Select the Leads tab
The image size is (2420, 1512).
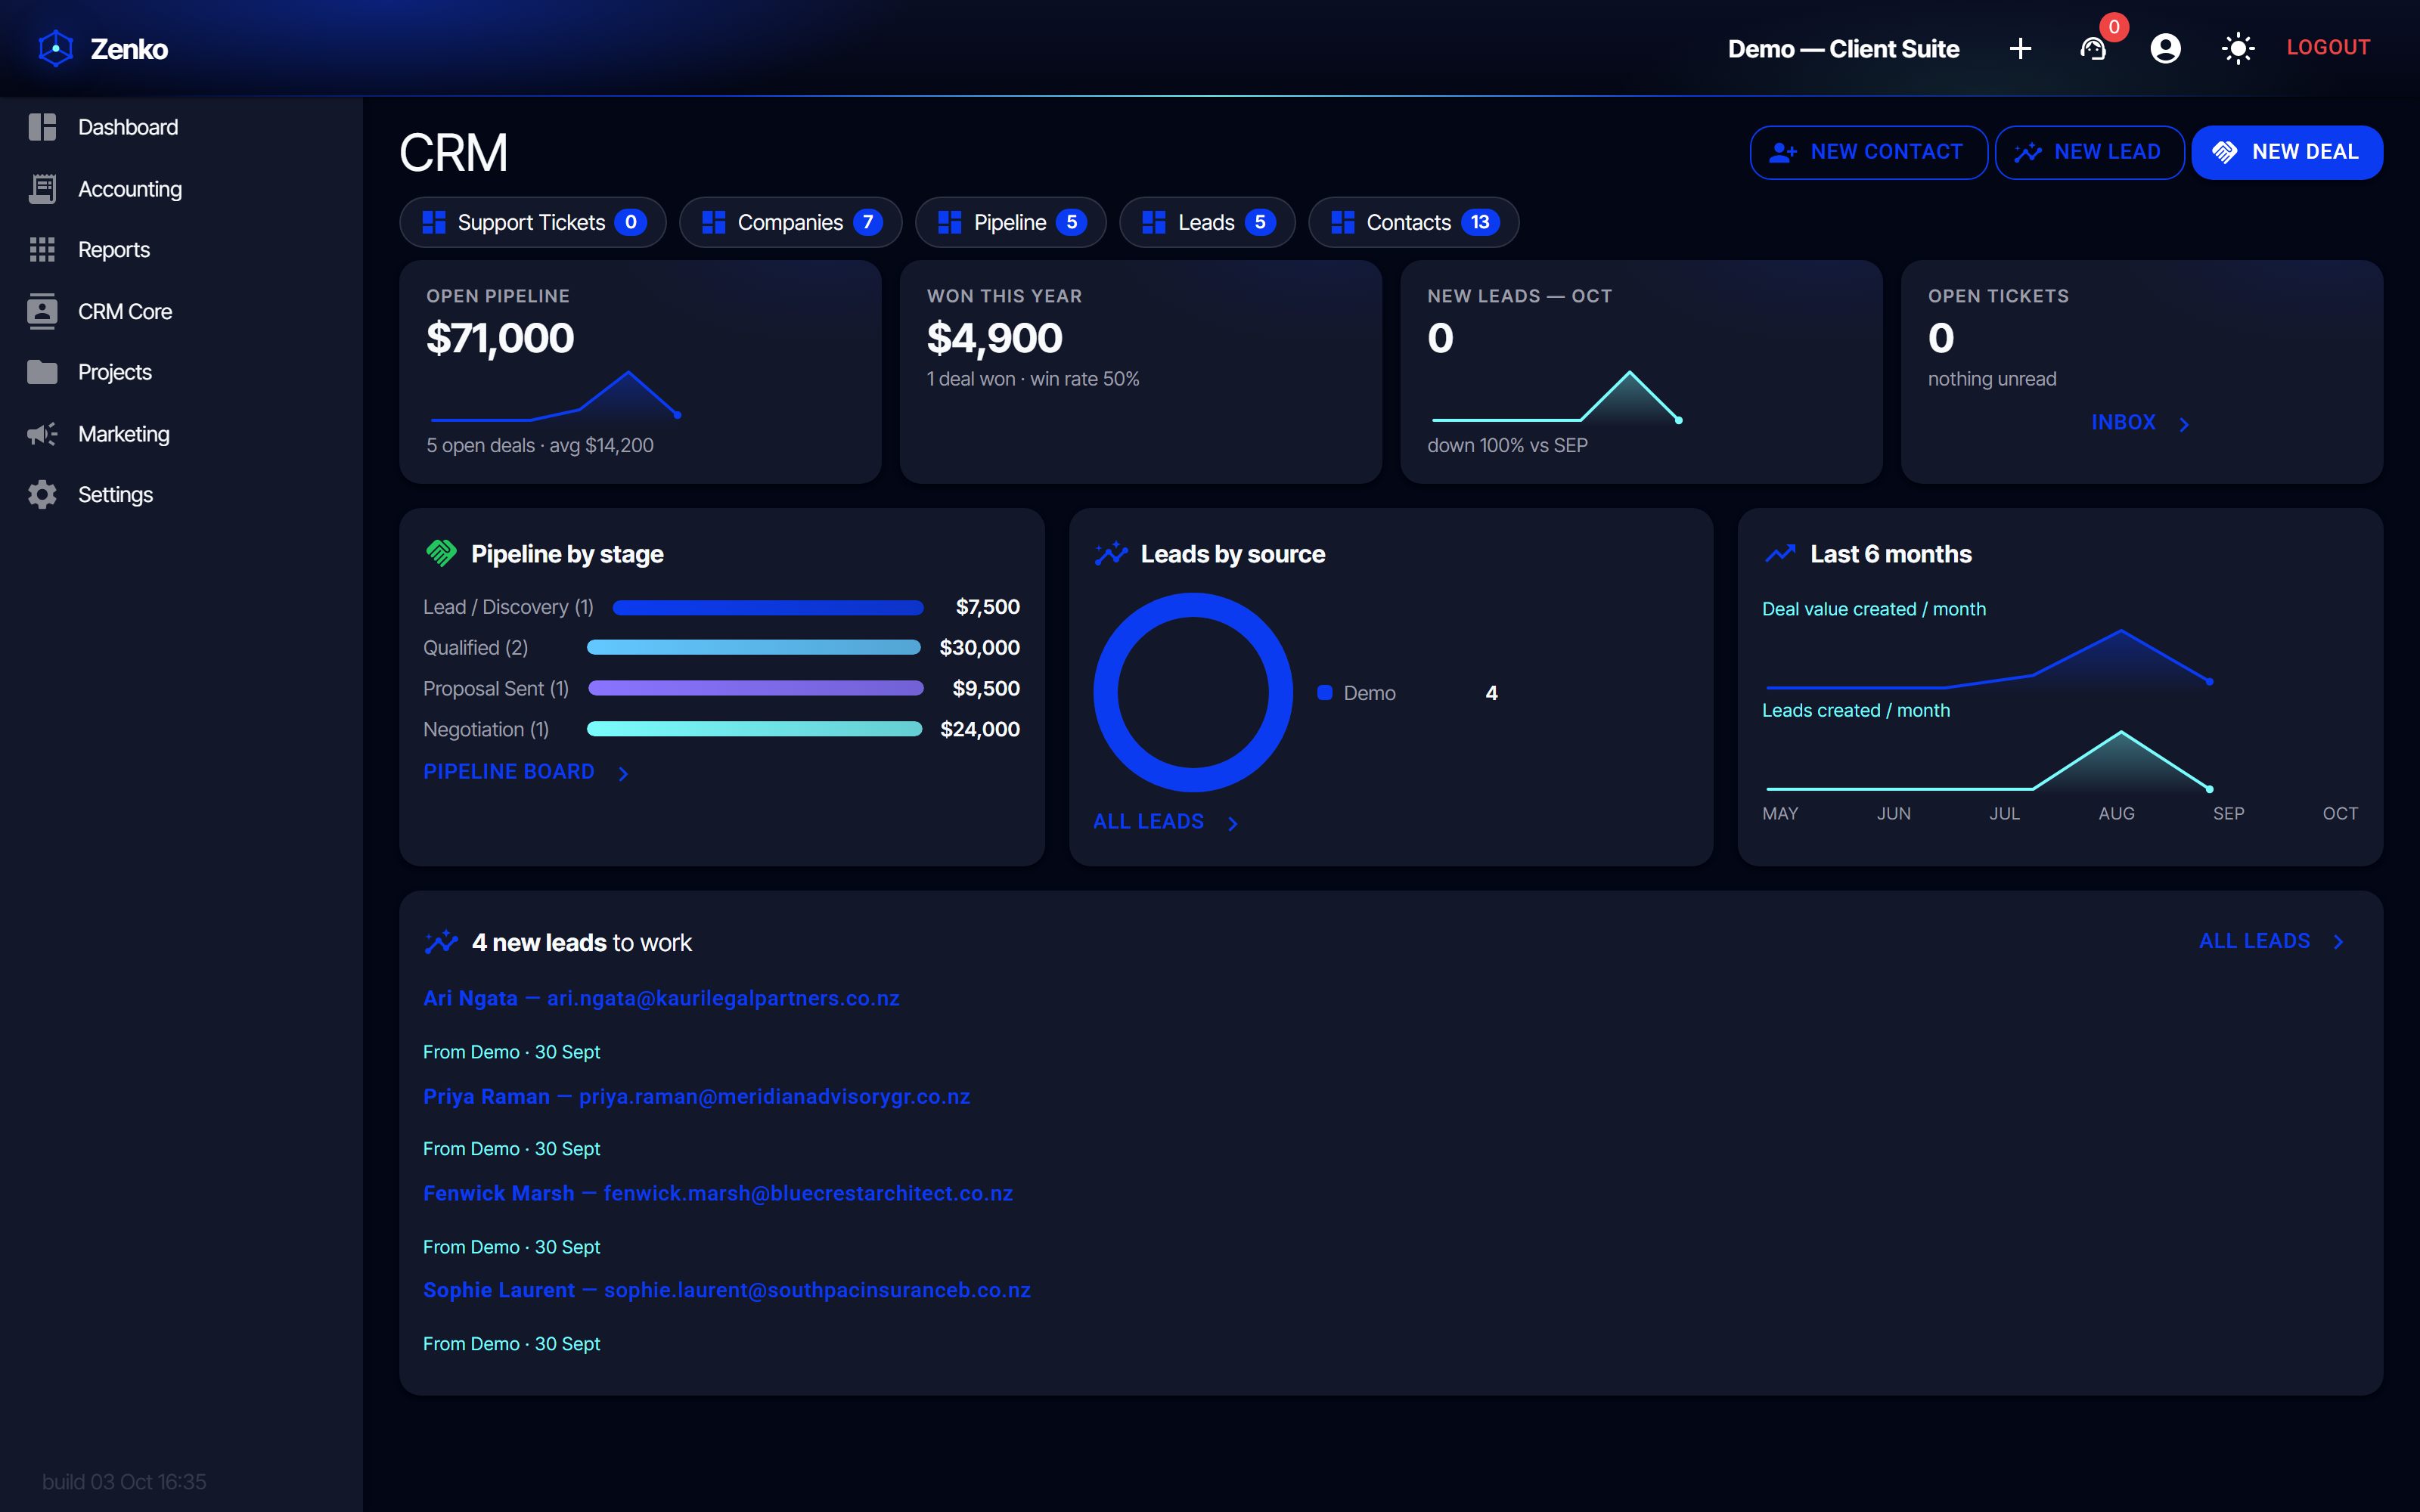1207,222
